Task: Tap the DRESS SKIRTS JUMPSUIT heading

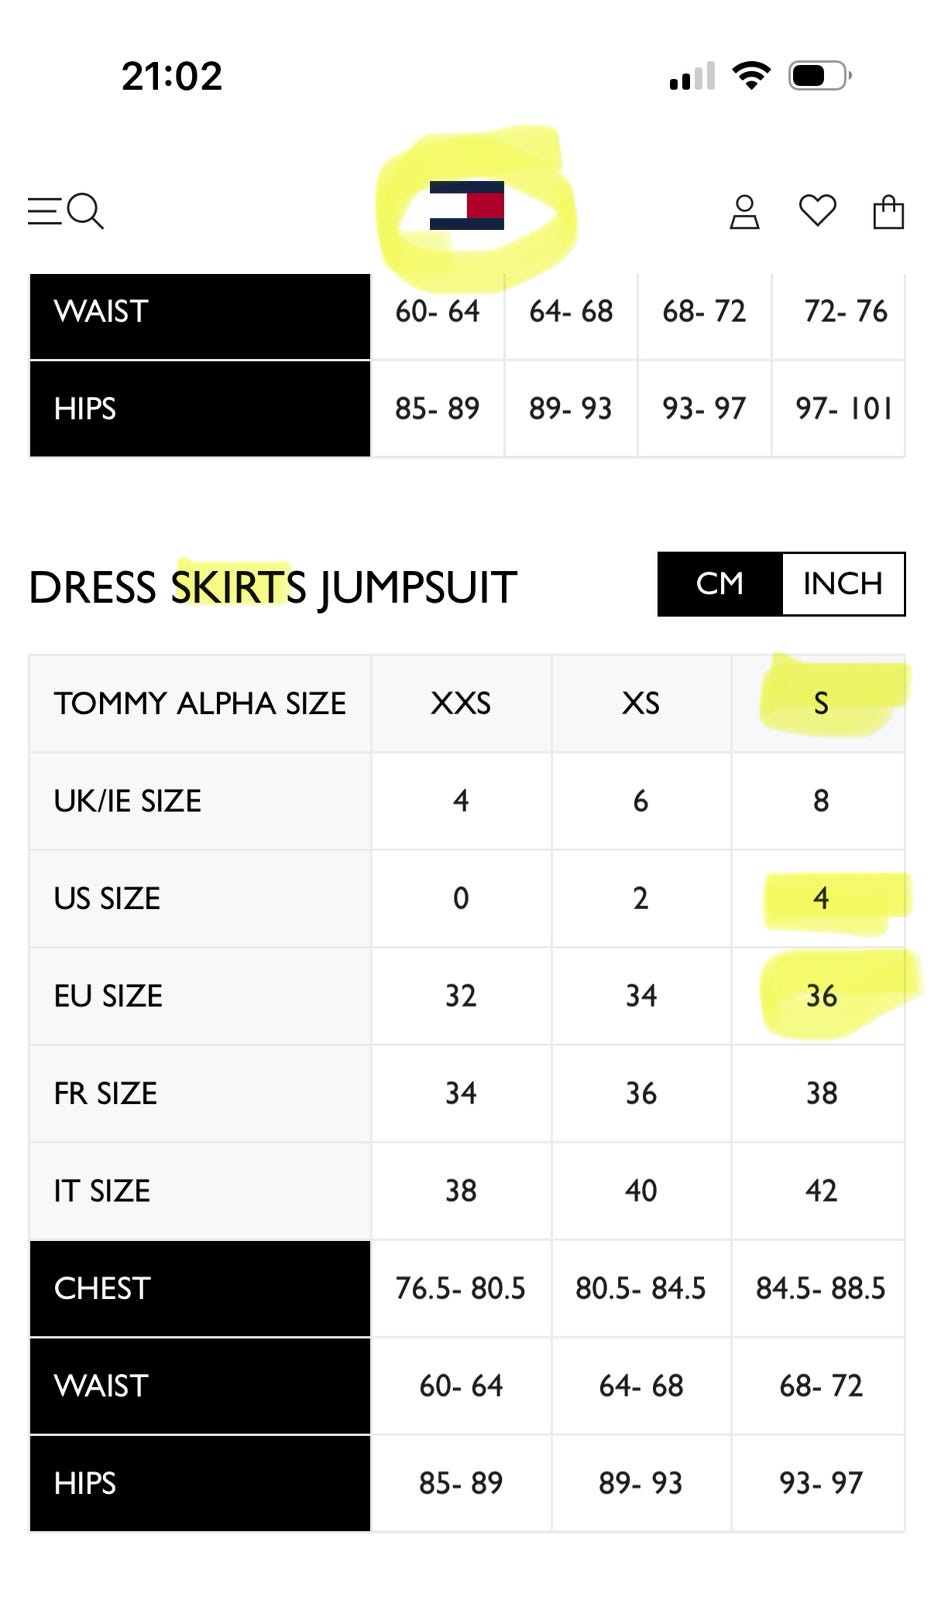Action: pyautogui.click(x=273, y=587)
